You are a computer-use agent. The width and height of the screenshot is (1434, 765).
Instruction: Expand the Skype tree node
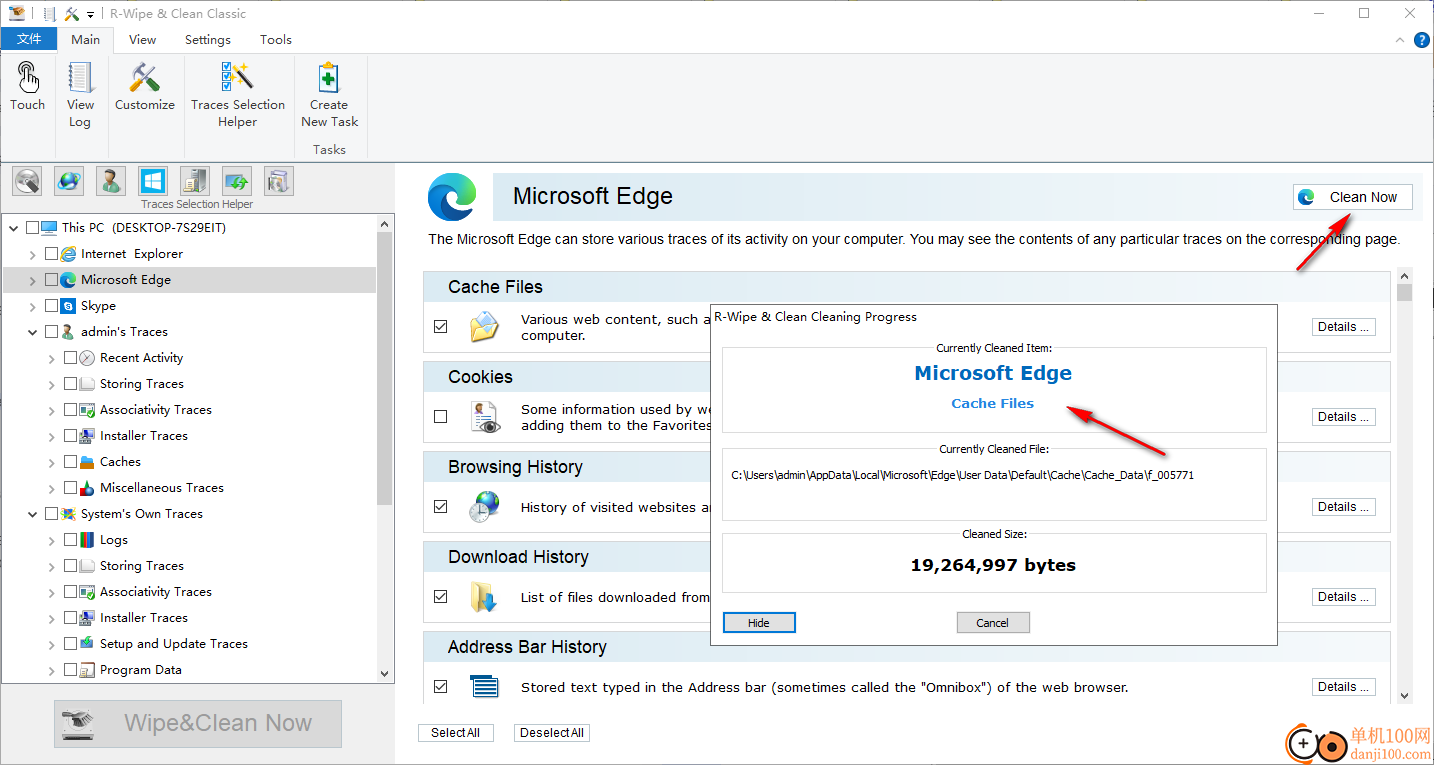33,306
